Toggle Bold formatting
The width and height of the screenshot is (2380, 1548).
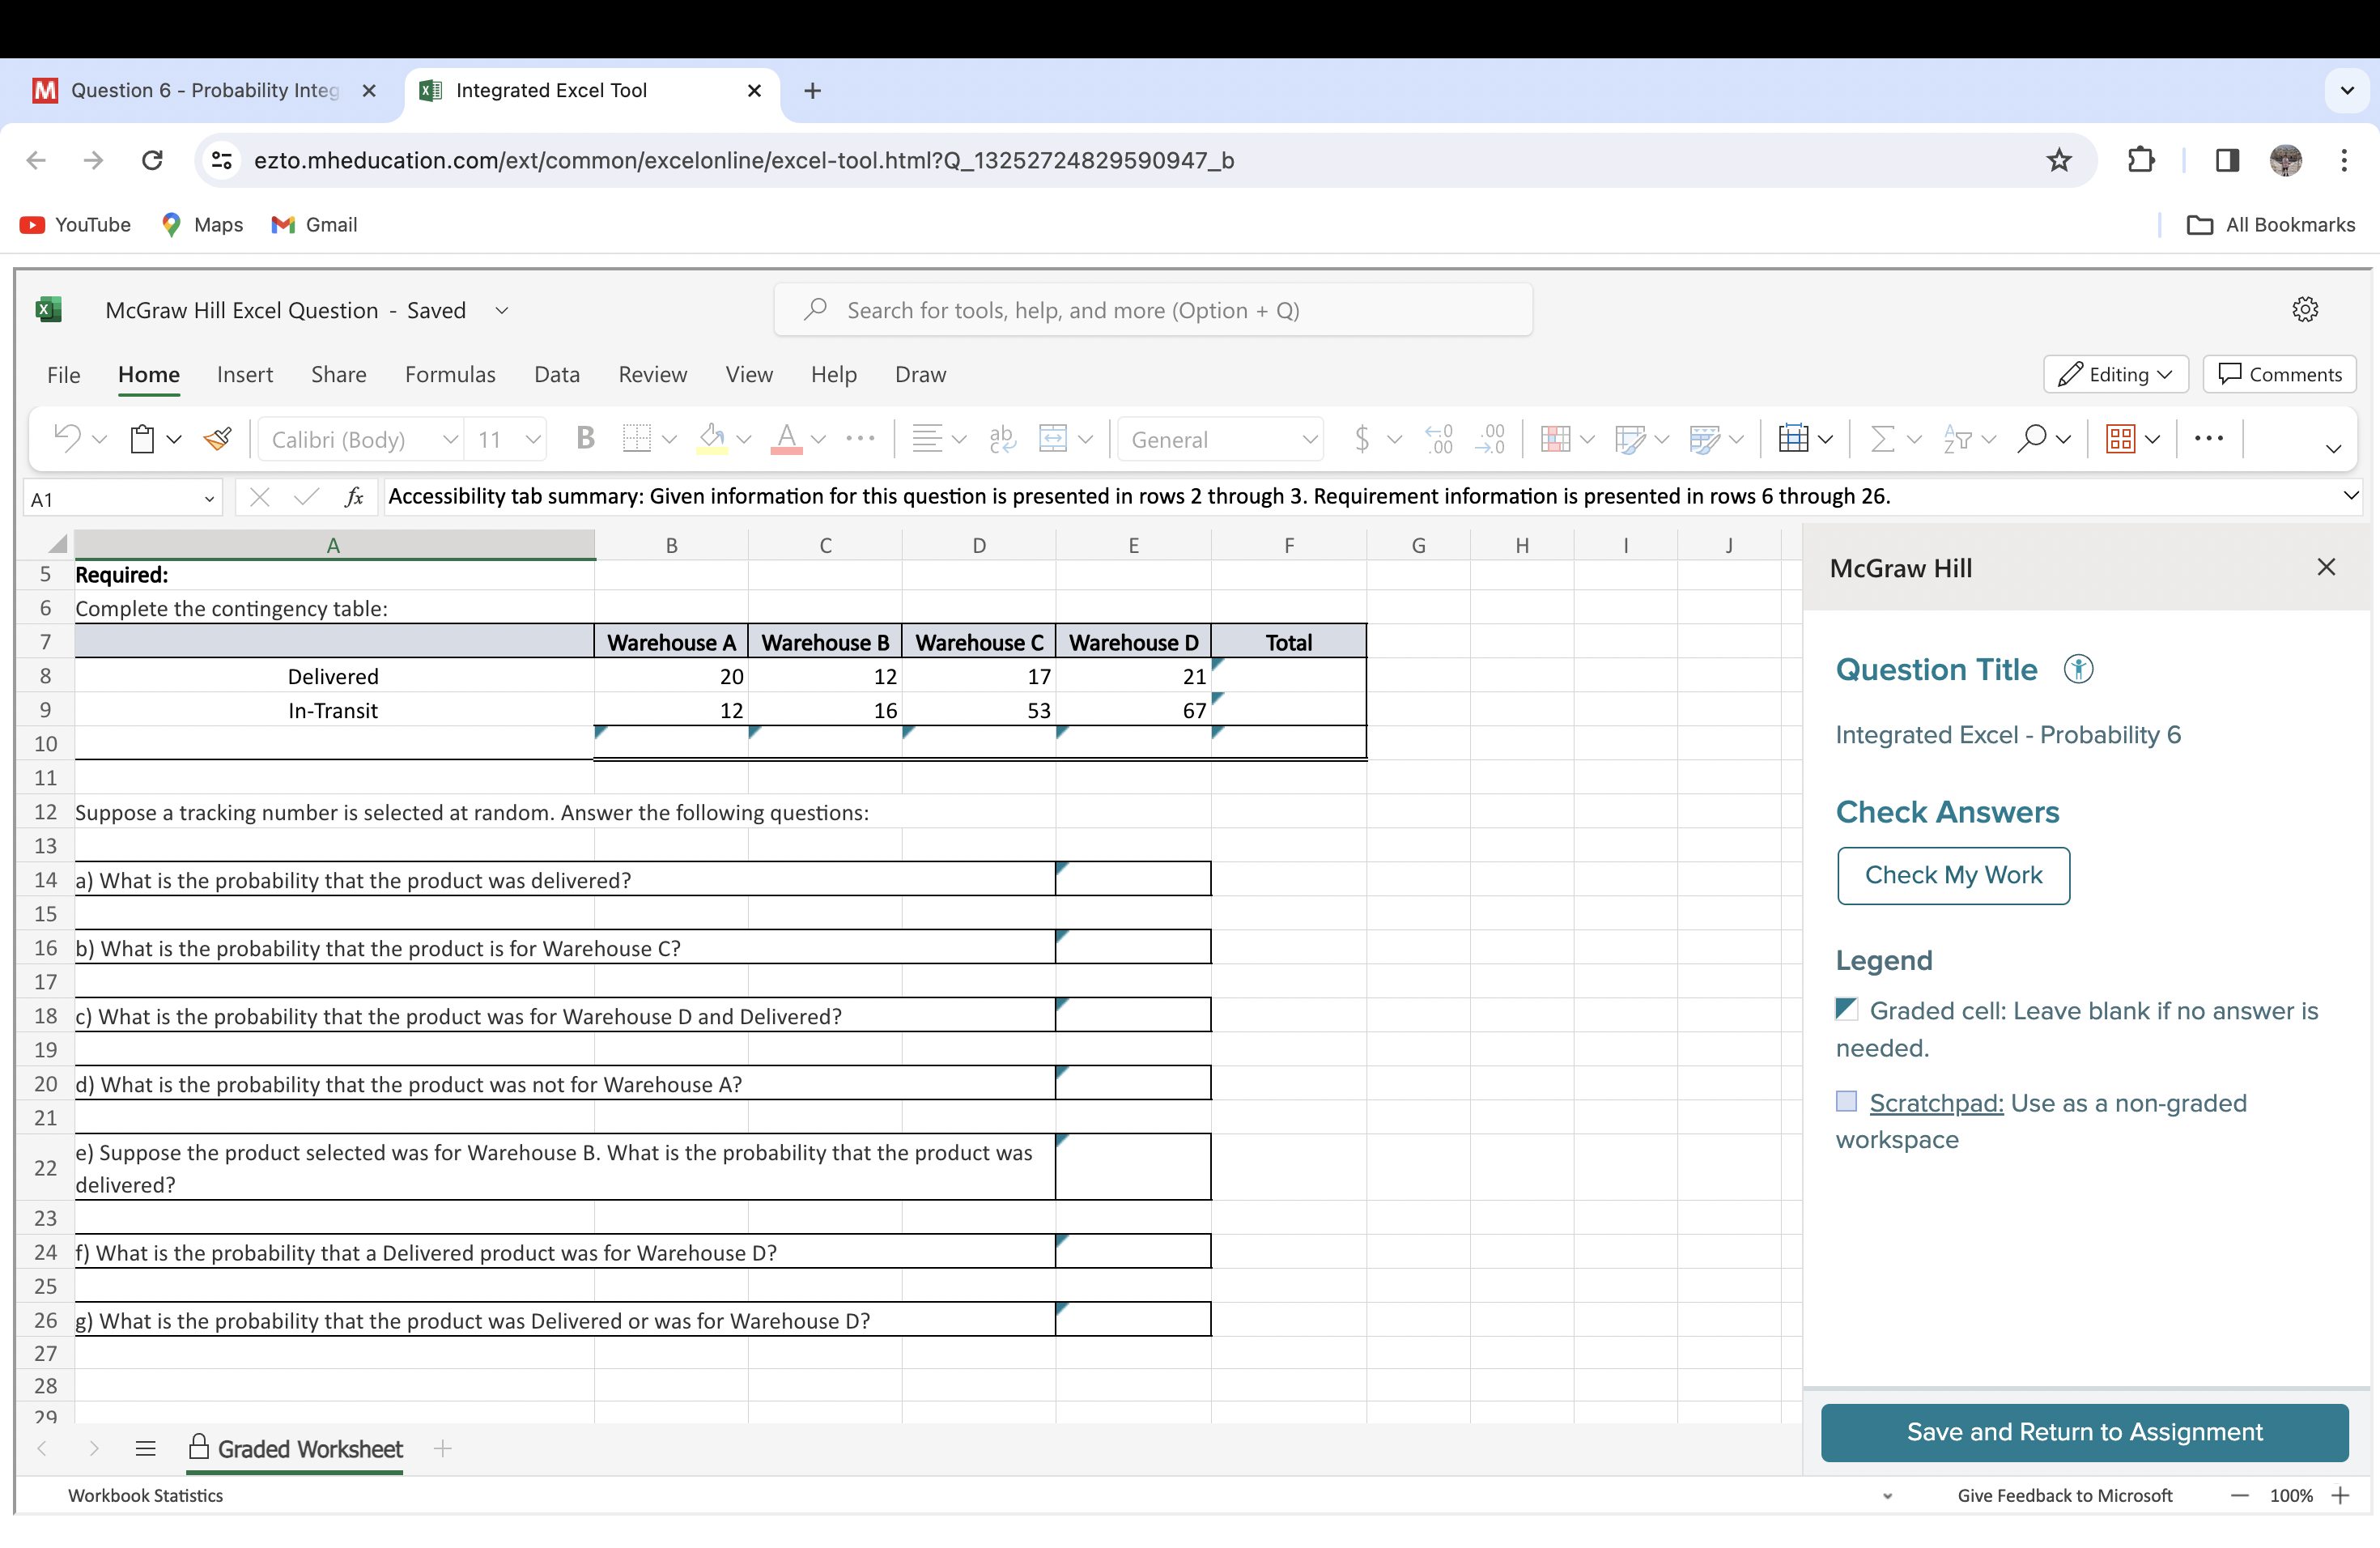(x=586, y=439)
